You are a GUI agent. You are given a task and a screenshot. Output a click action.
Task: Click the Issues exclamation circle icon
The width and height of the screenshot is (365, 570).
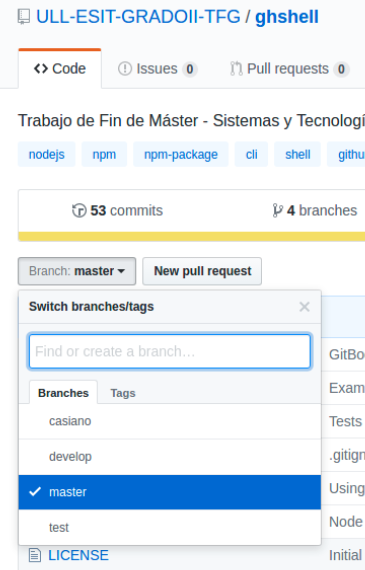pyautogui.click(x=125, y=69)
